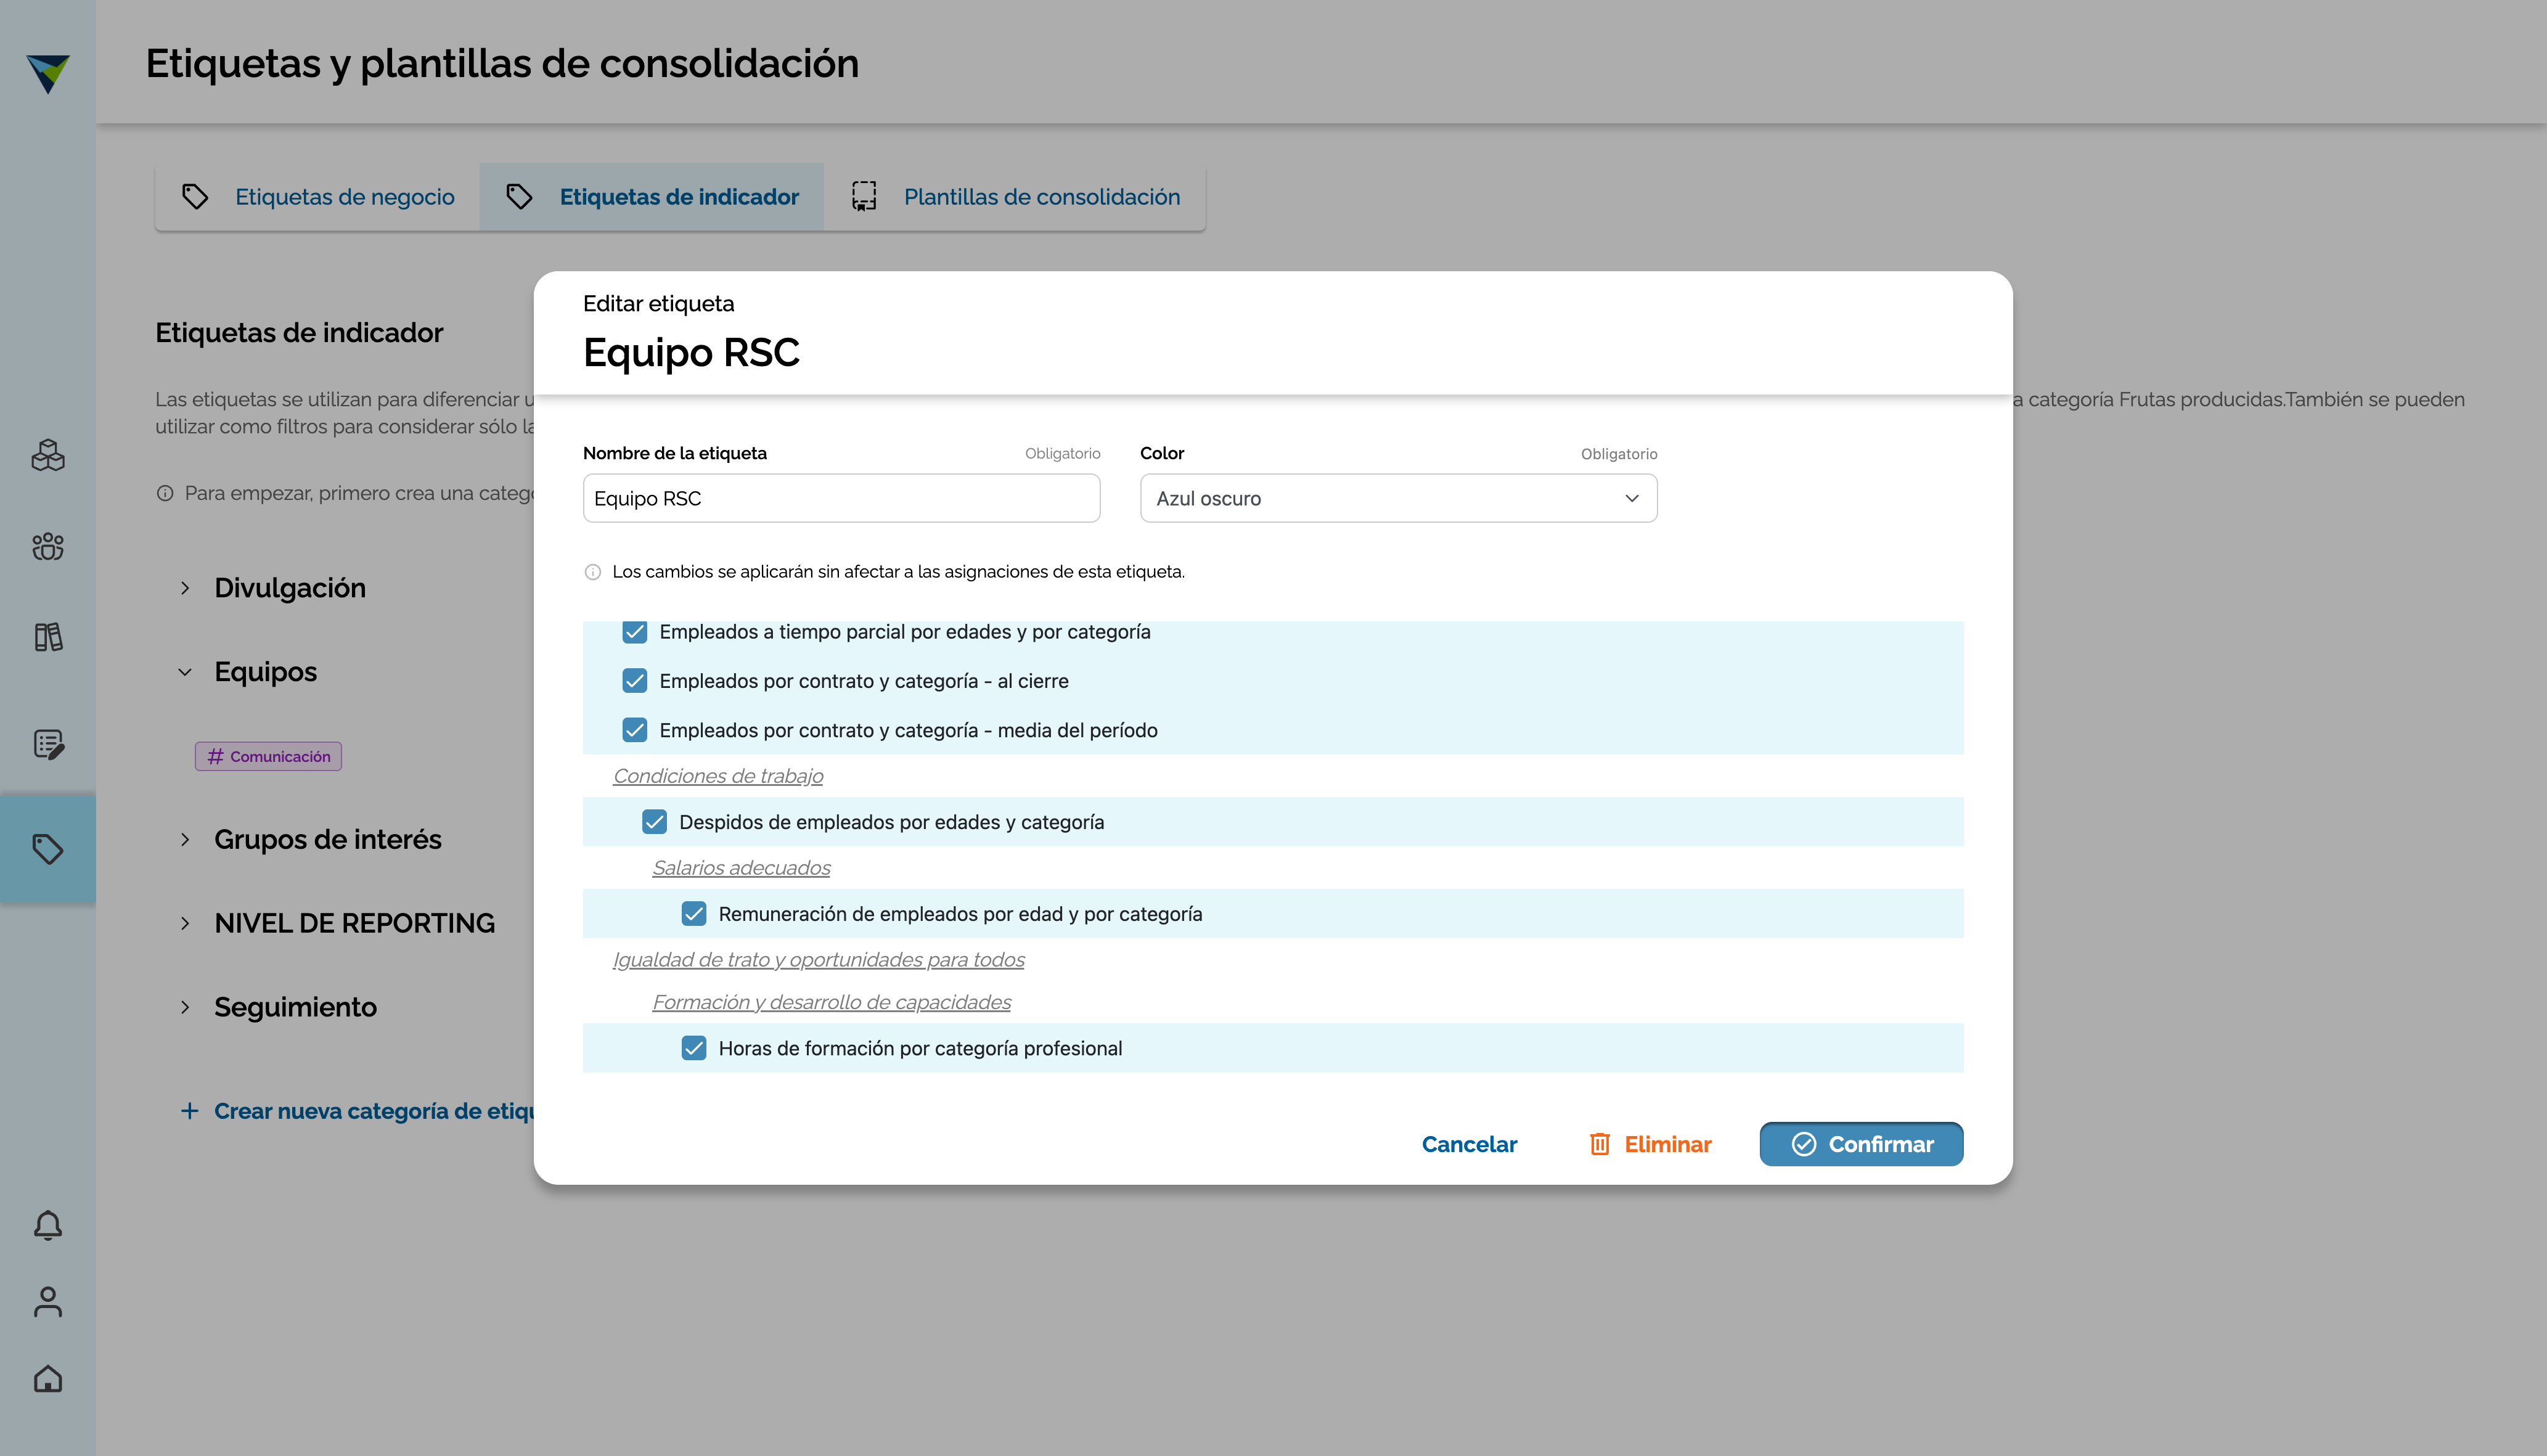Click the Comunicación purple tag chip
This screenshot has height=1456, width=2547.
(268, 756)
